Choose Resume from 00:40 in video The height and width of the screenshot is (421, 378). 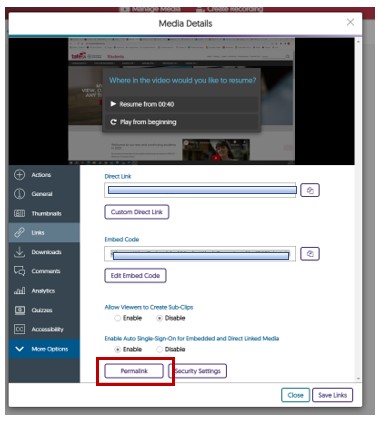coord(181,104)
